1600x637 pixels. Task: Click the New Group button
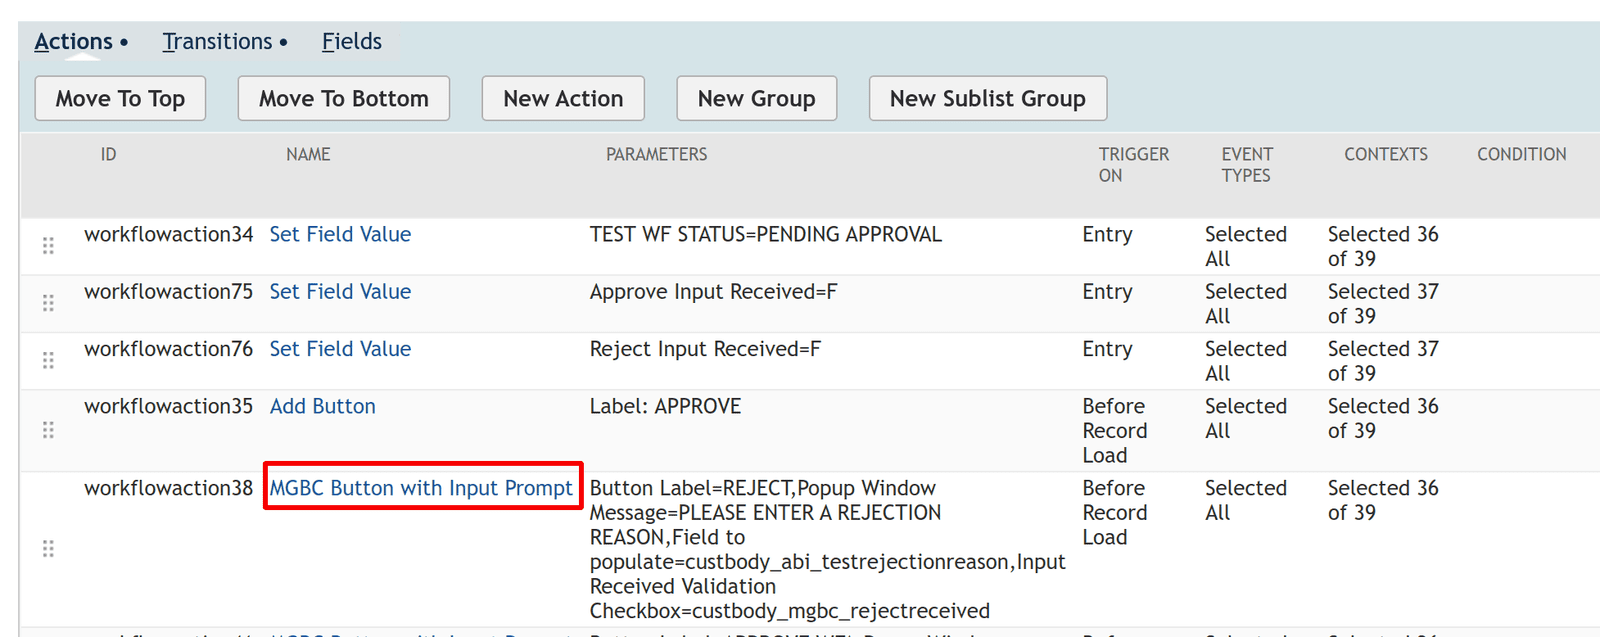(756, 99)
